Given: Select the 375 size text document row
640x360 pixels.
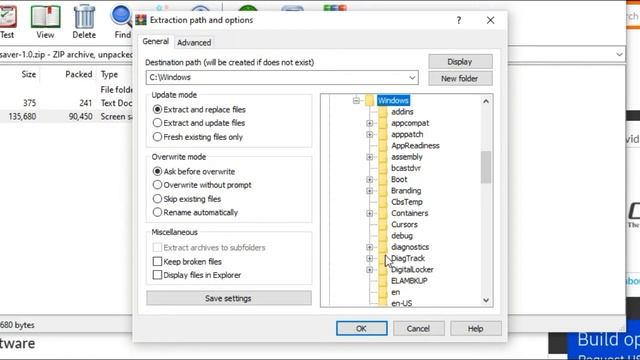Looking at the screenshot, I should click(x=67, y=103).
